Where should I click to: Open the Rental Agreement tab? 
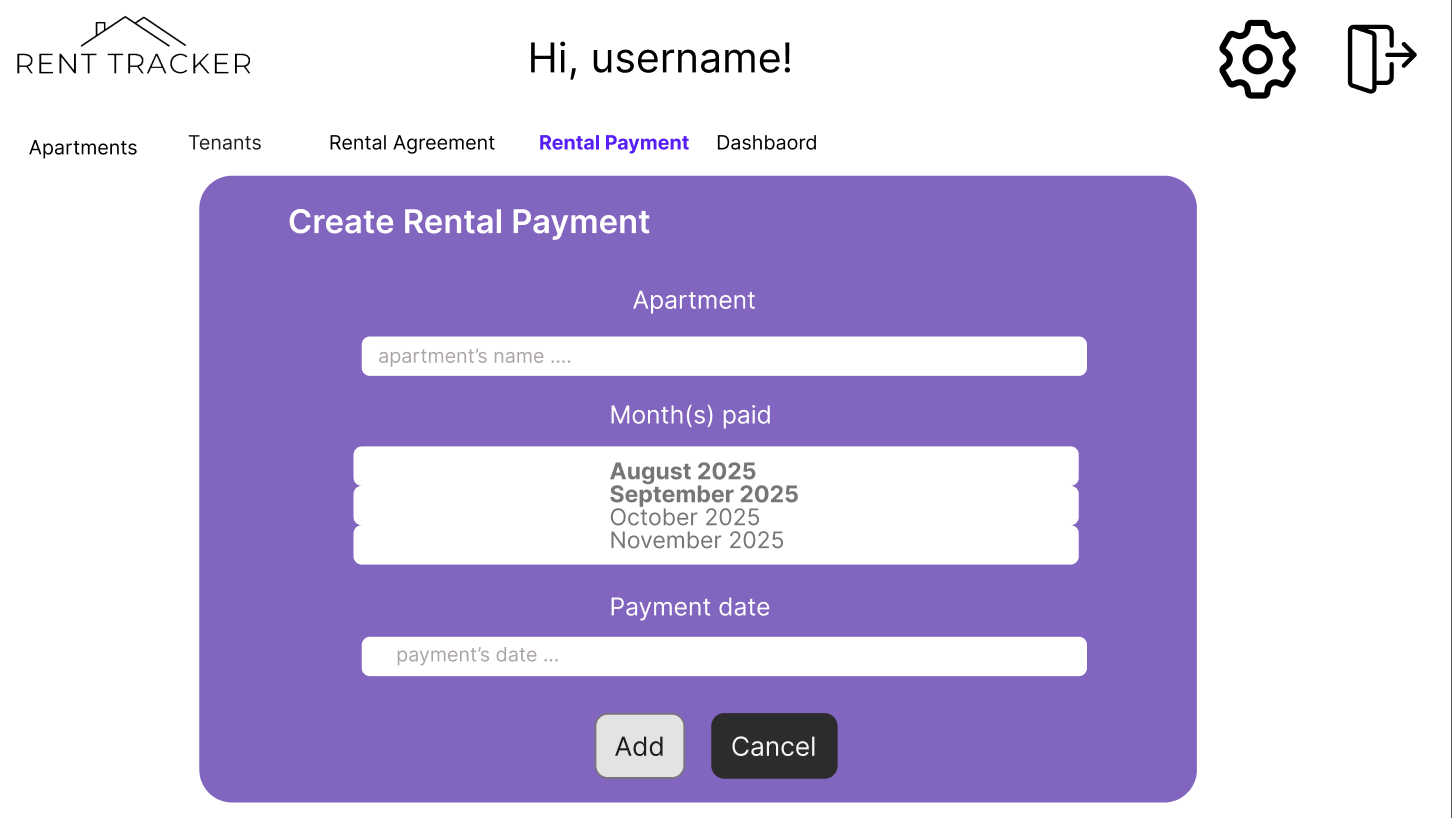411,142
